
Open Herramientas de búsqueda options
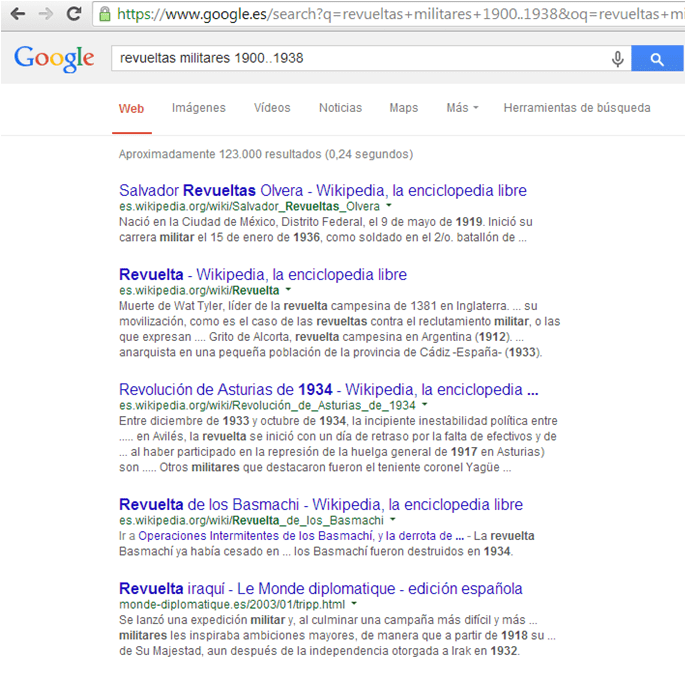pos(577,108)
